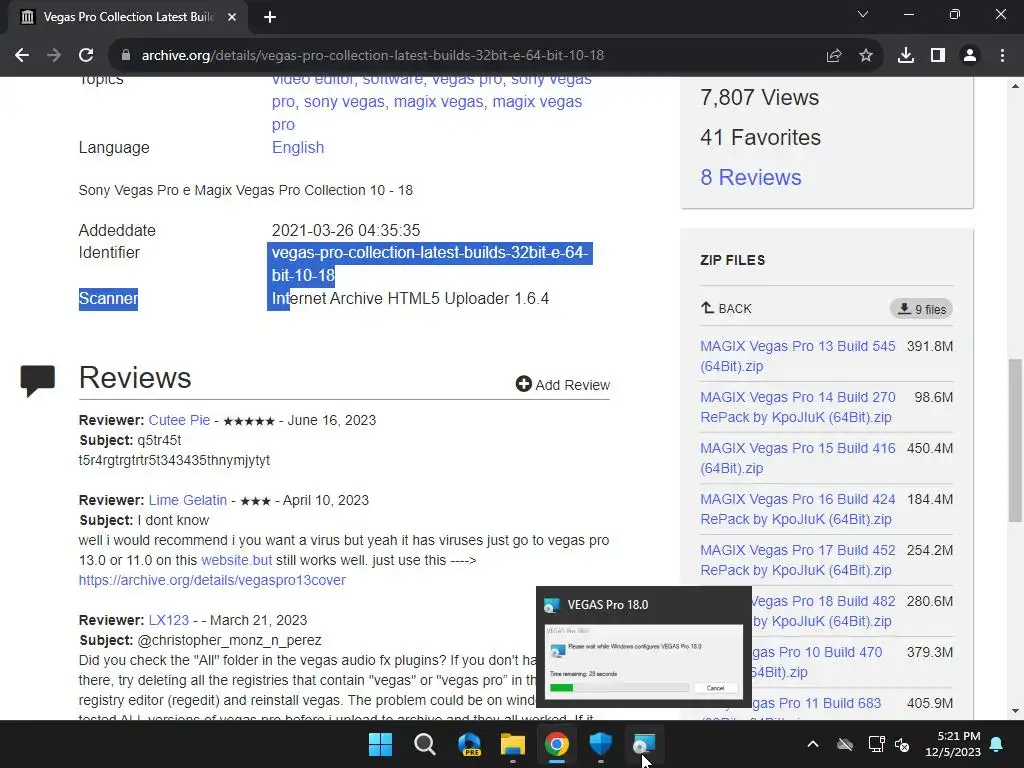1024x768 pixels.
Task: Go BACK in the ZIP files list
Action: tap(726, 308)
